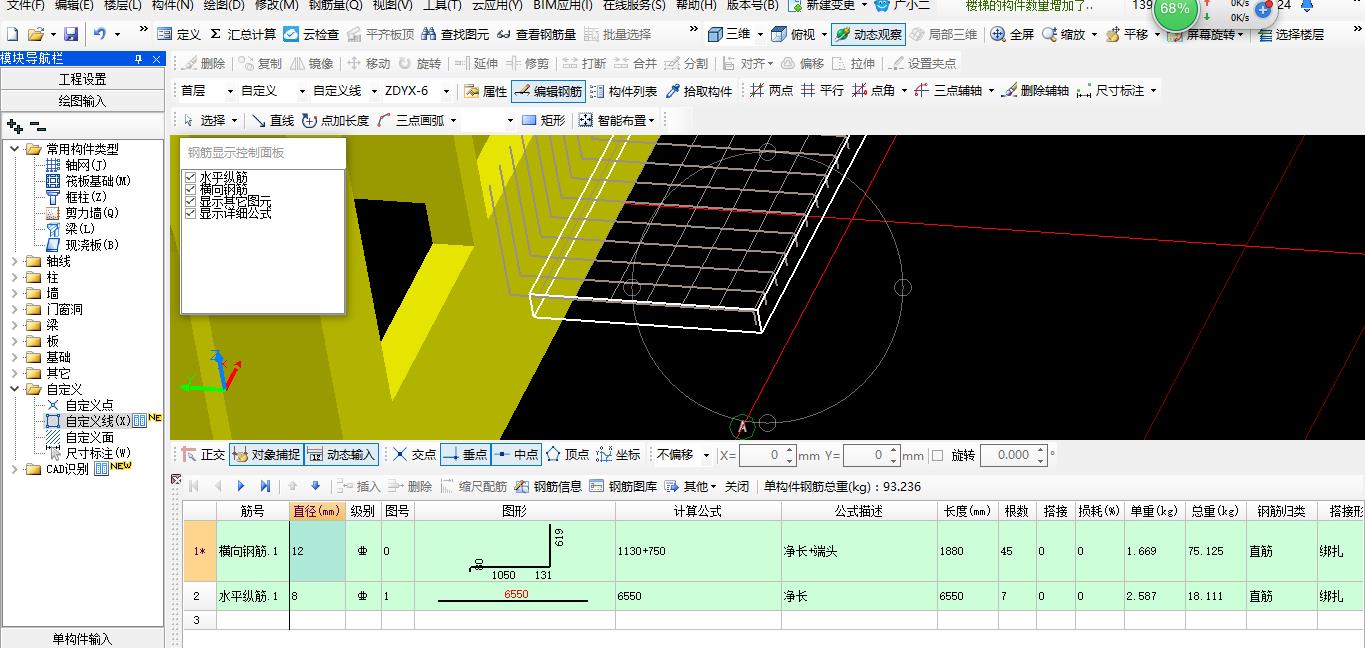Select the 平行 parallel axis tool

[x=821, y=91]
